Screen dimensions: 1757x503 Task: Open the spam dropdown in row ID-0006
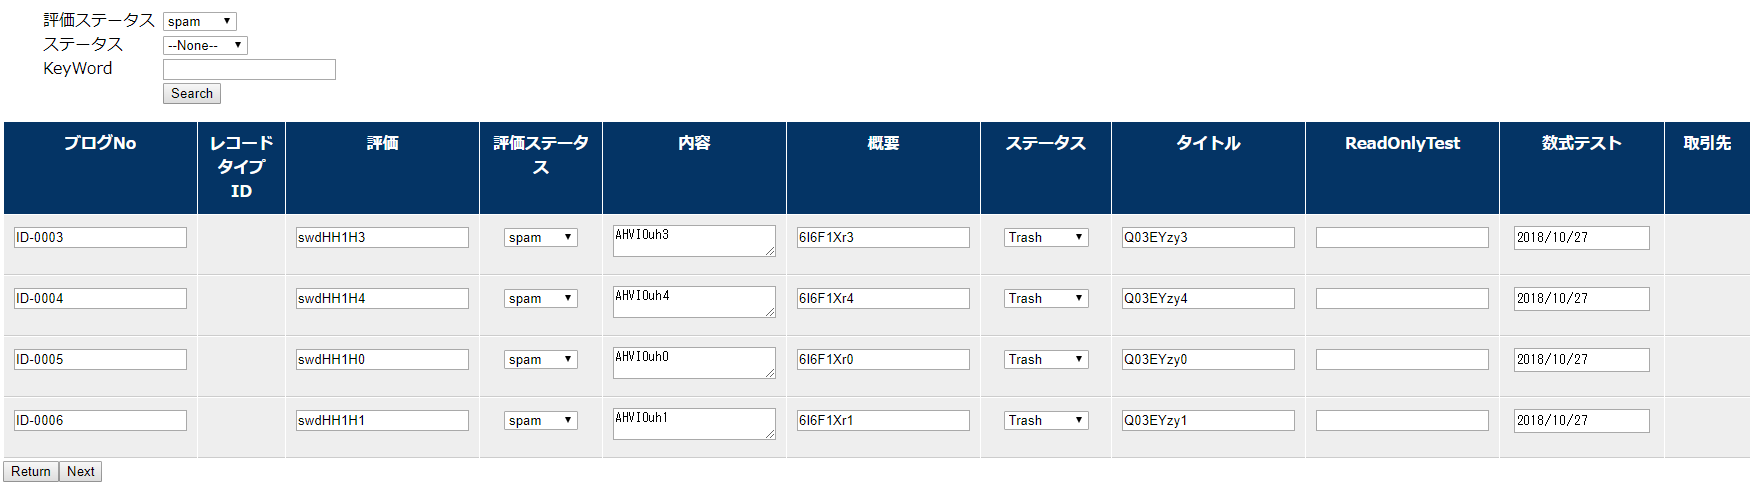[541, 420]
